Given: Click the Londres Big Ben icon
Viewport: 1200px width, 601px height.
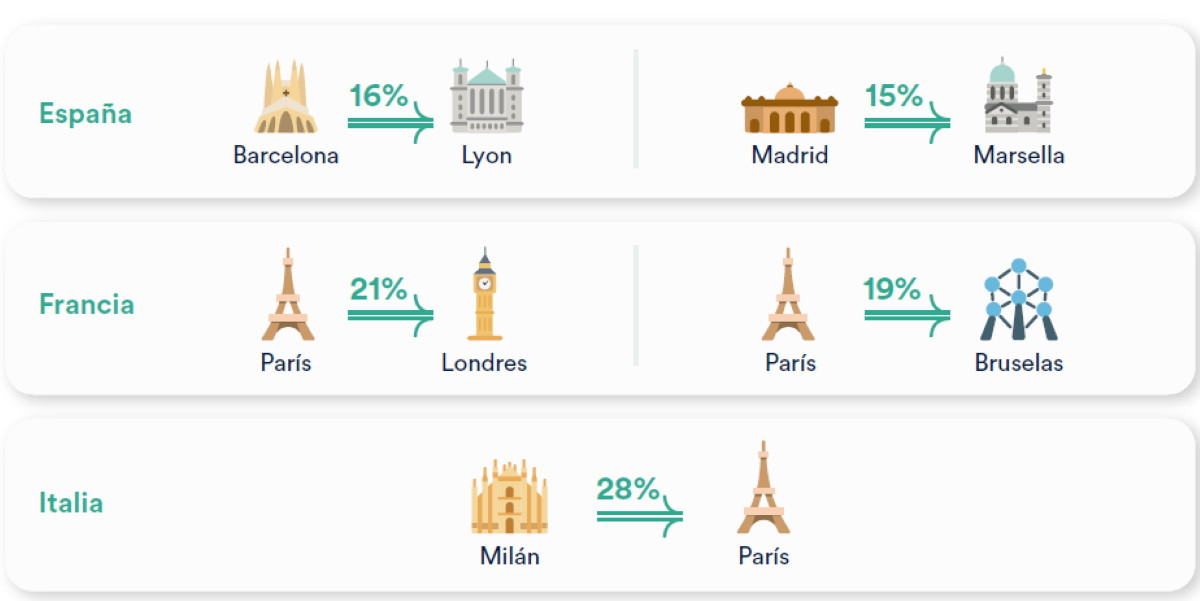Looking at the screenshot, I should (485, 294).
